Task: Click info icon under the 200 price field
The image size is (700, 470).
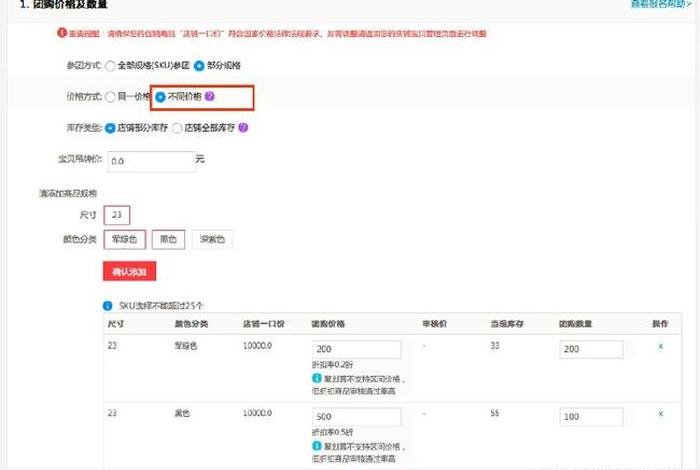Action: [x=317, y=378]
